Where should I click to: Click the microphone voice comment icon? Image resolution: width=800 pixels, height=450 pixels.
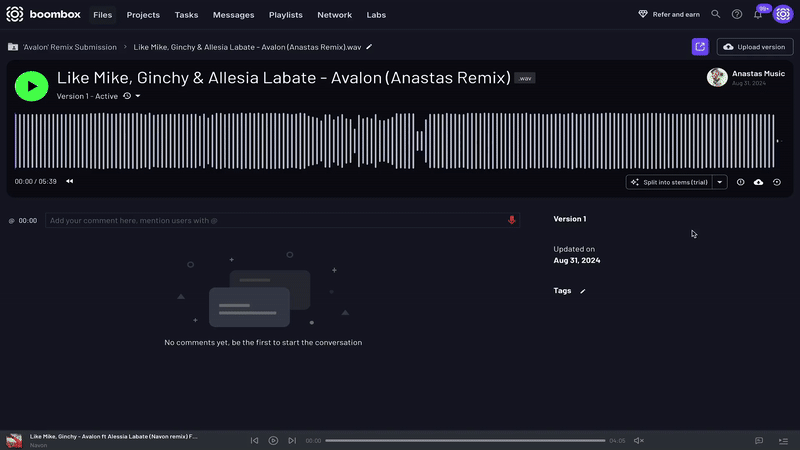(512, 220)
